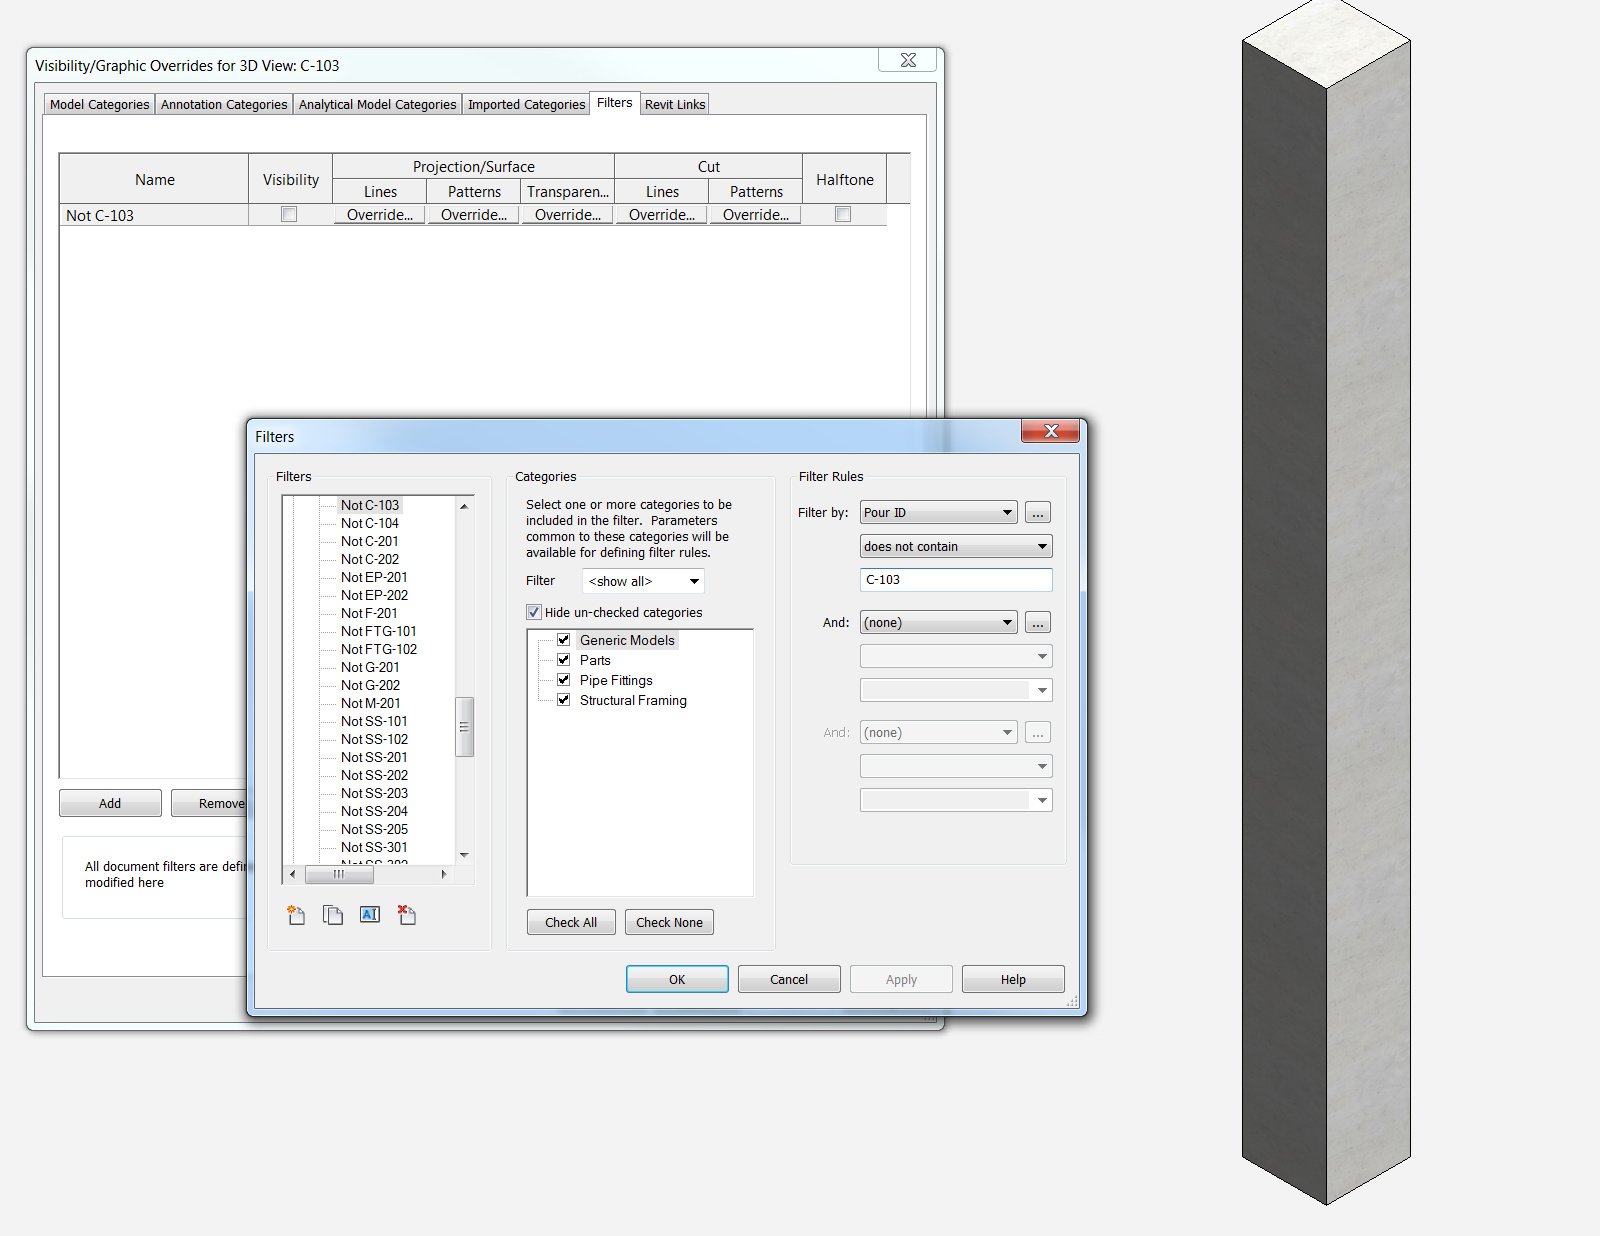Uncheck the Pipe Fittings category

point(564,680)
